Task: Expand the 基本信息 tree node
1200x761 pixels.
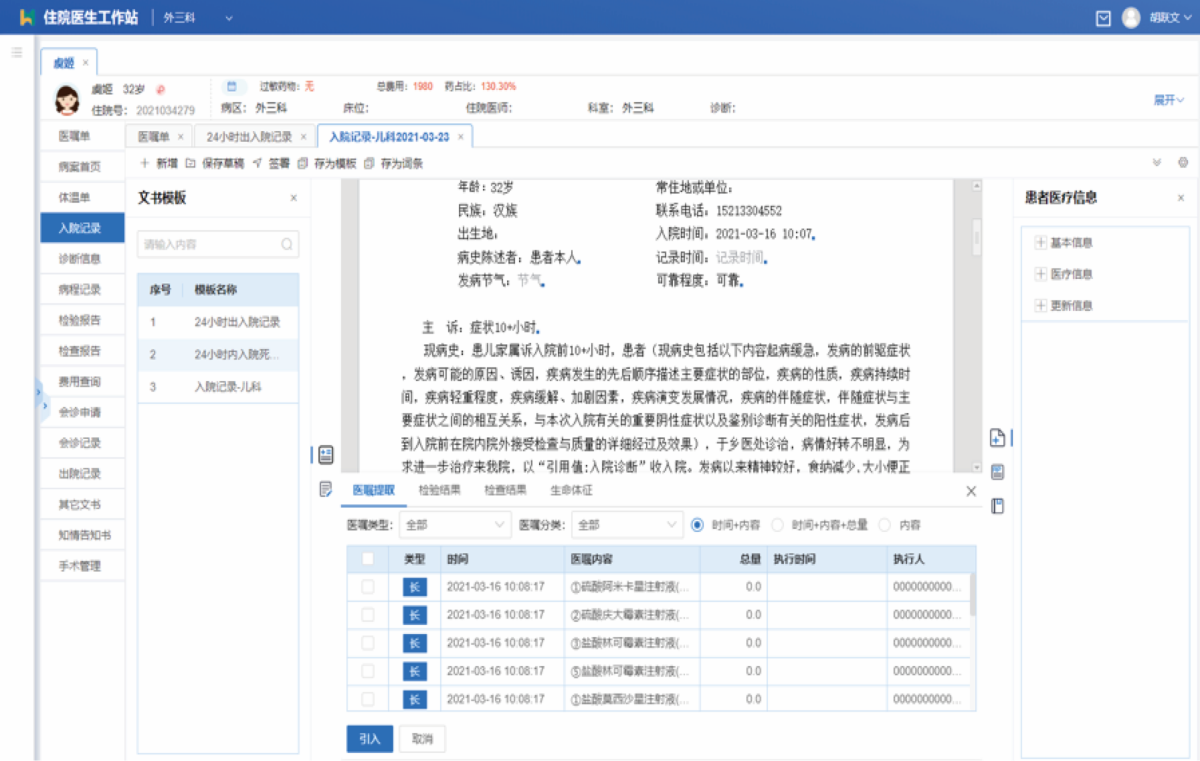Action: (1040, 243)
